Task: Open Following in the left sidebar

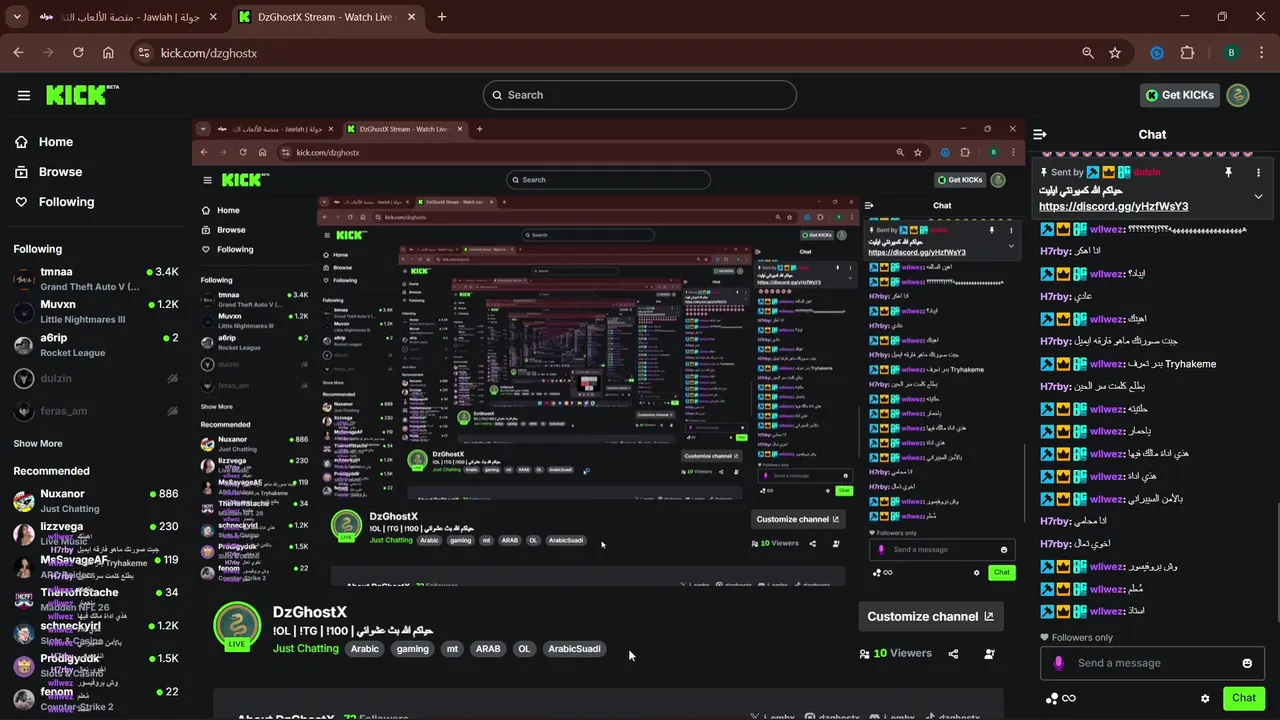Action: coord(54,202)
